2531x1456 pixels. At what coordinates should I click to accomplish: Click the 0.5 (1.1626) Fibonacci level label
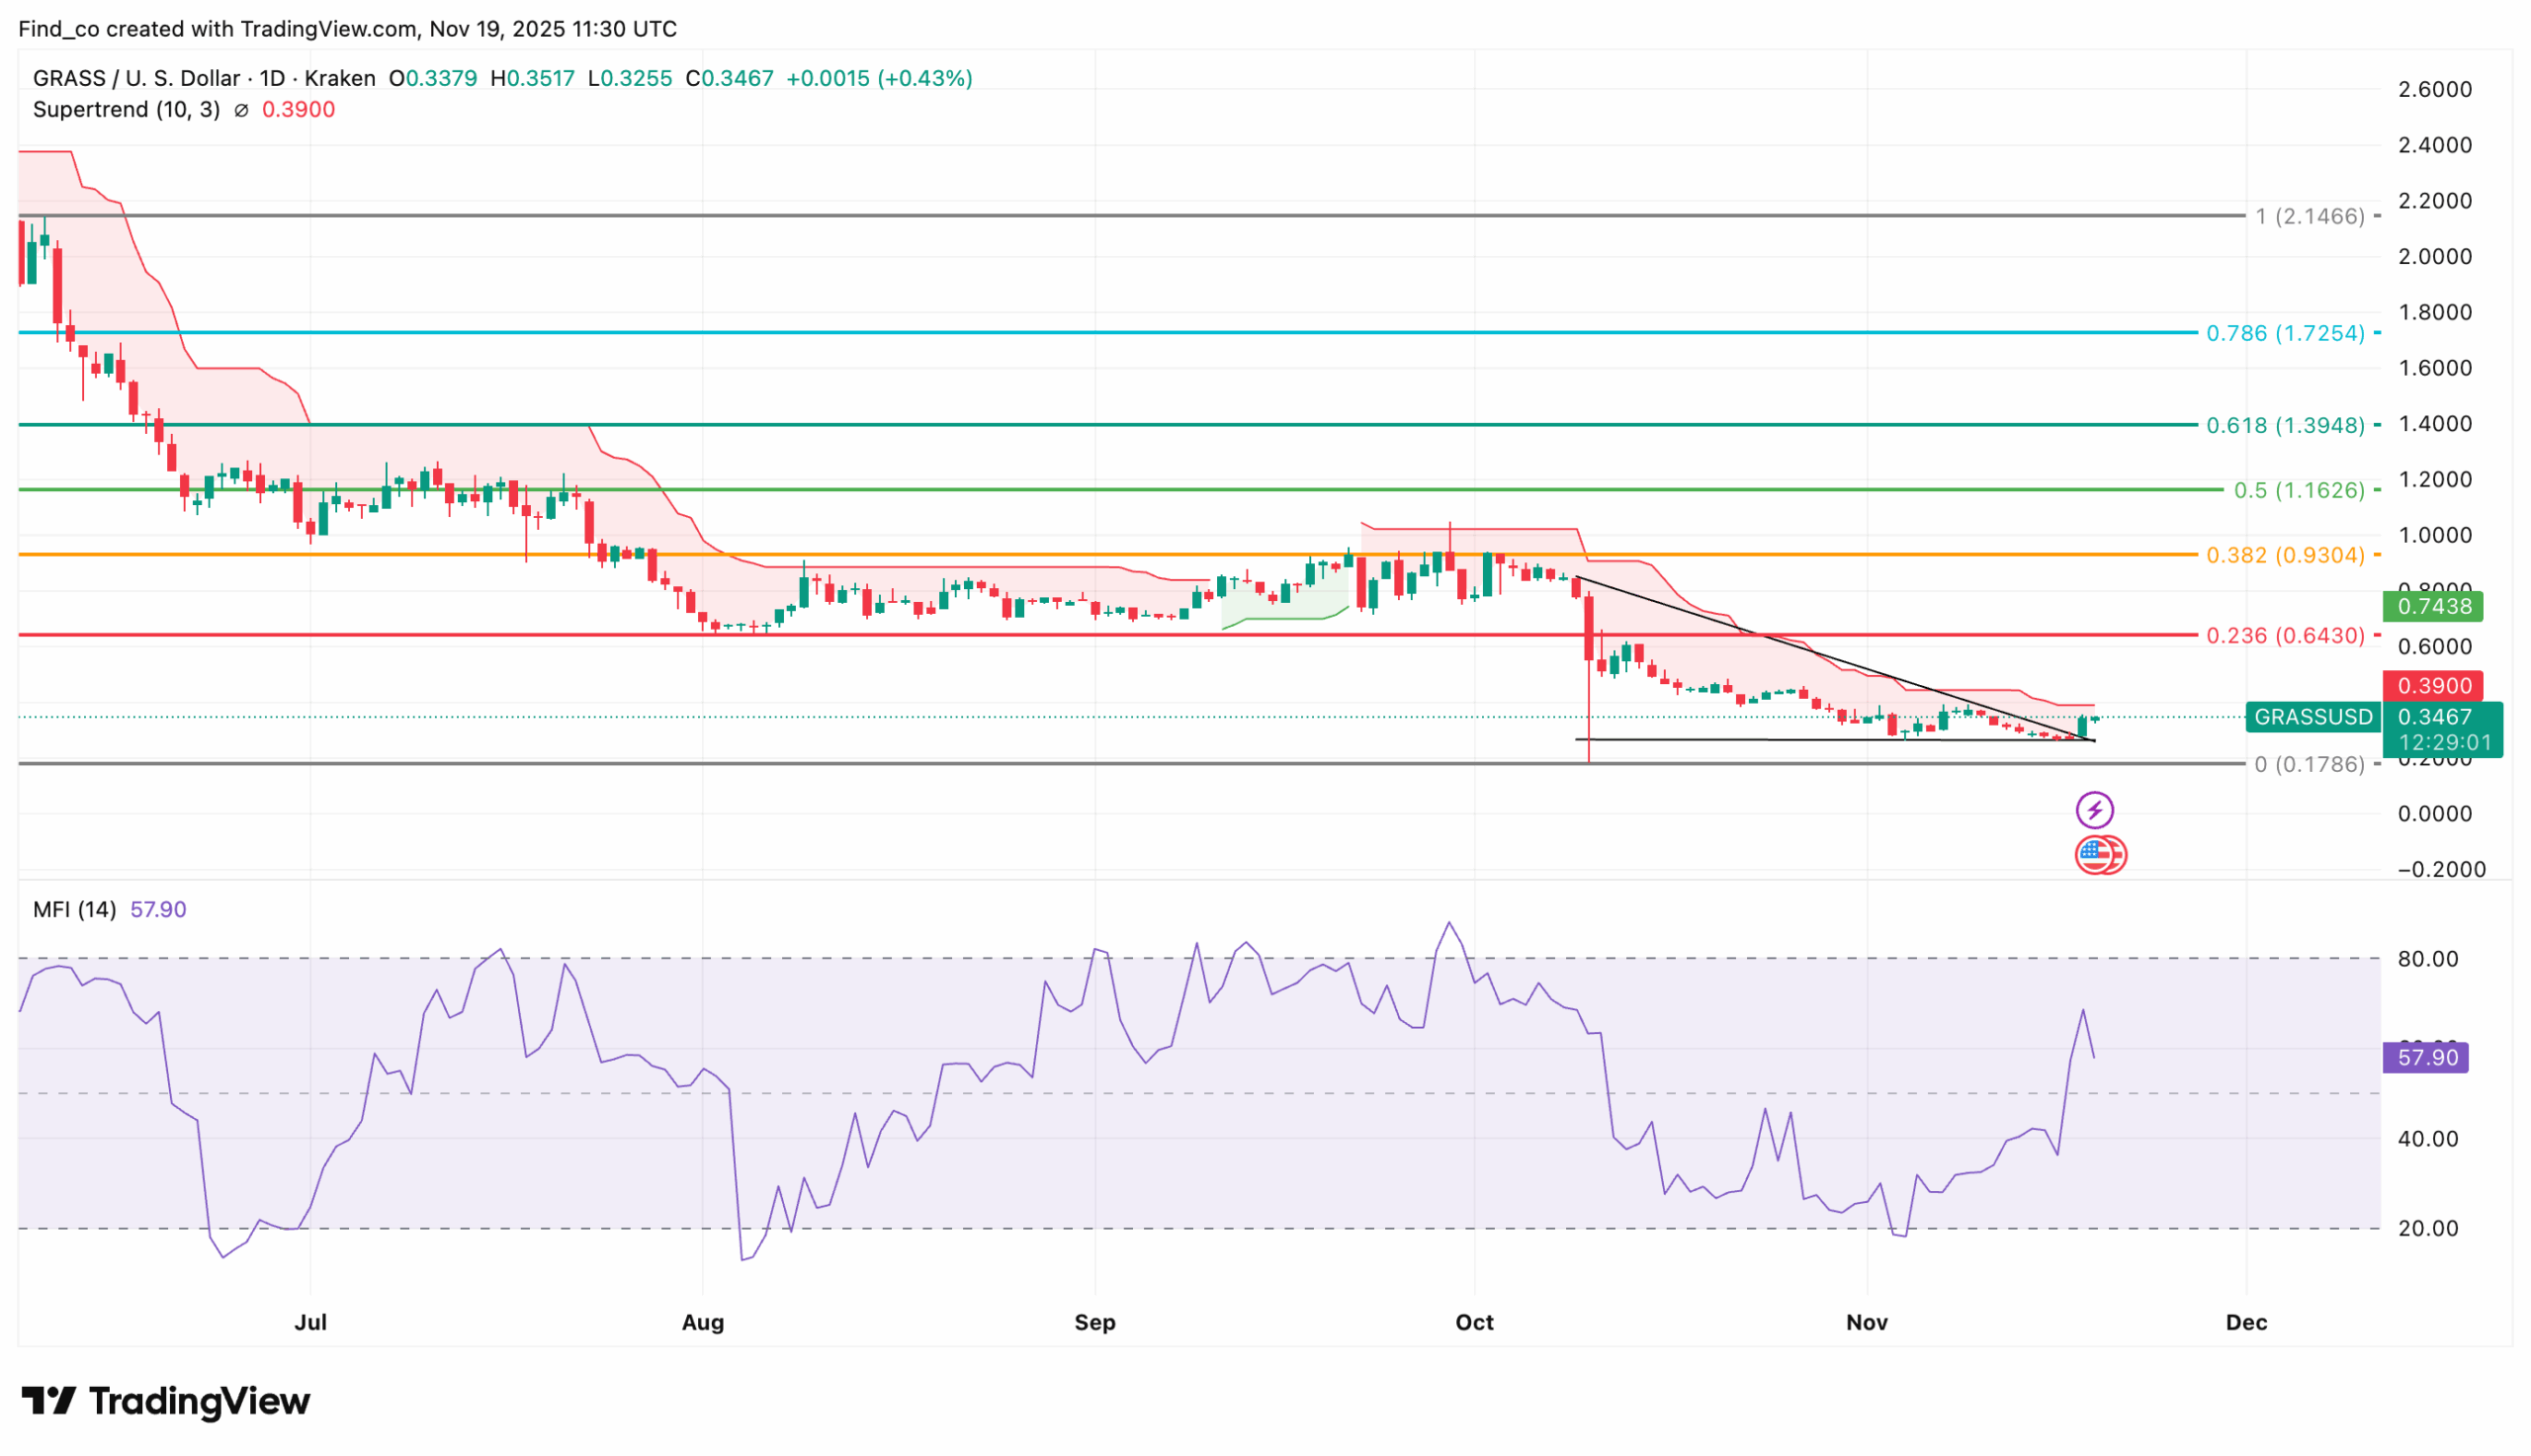(2298, 491)
